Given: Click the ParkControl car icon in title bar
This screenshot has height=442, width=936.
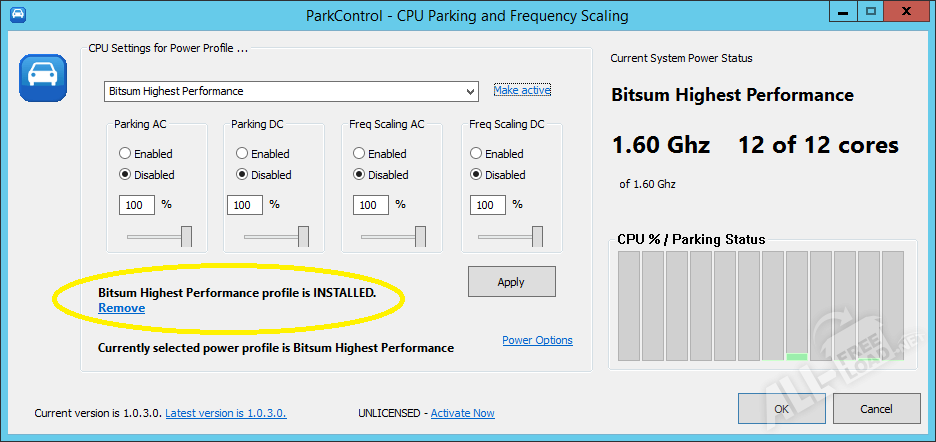Looking at the screenshot, I should [x=16, y=16].
